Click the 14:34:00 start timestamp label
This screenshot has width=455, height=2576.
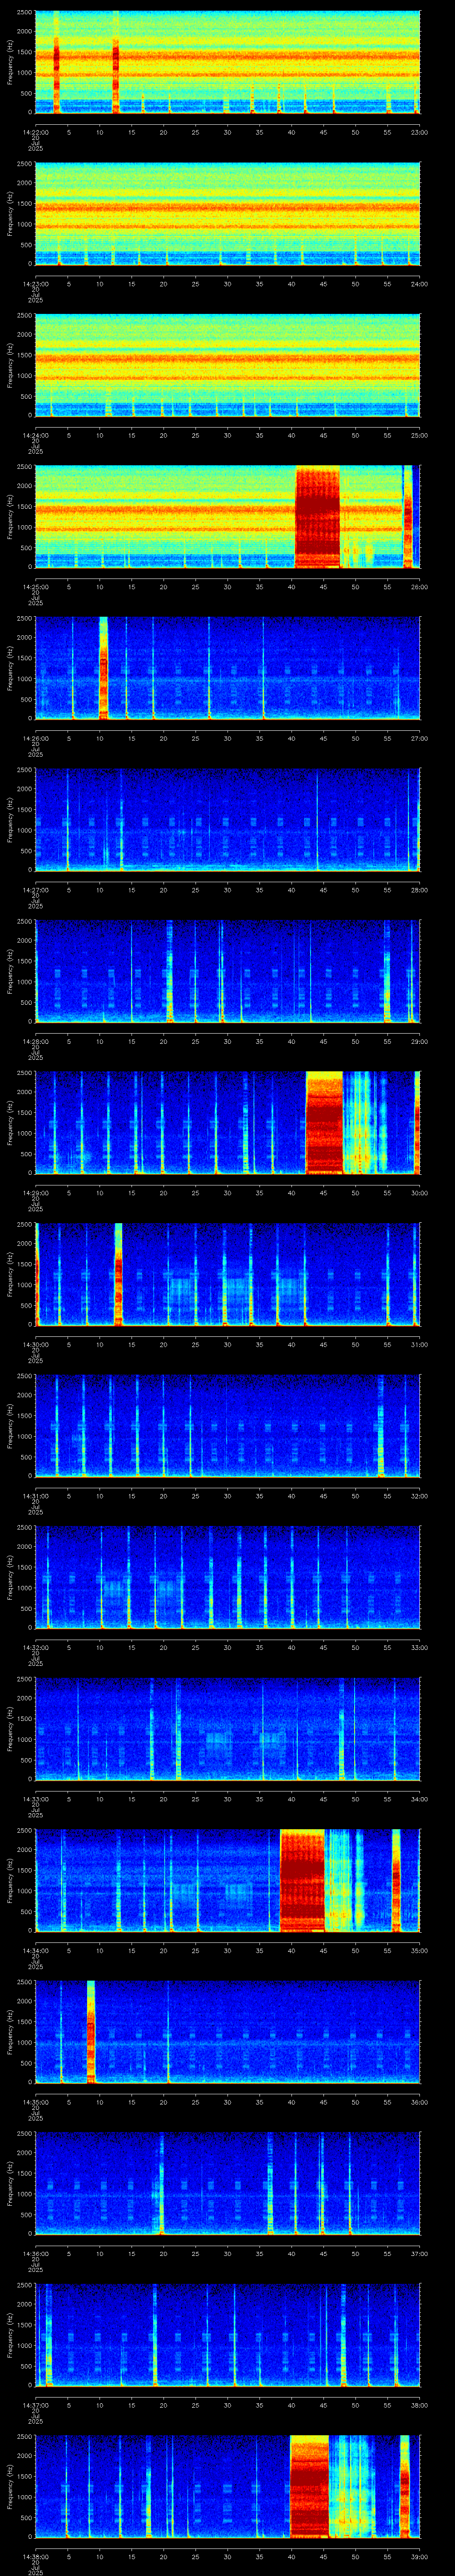(35, 1951)
